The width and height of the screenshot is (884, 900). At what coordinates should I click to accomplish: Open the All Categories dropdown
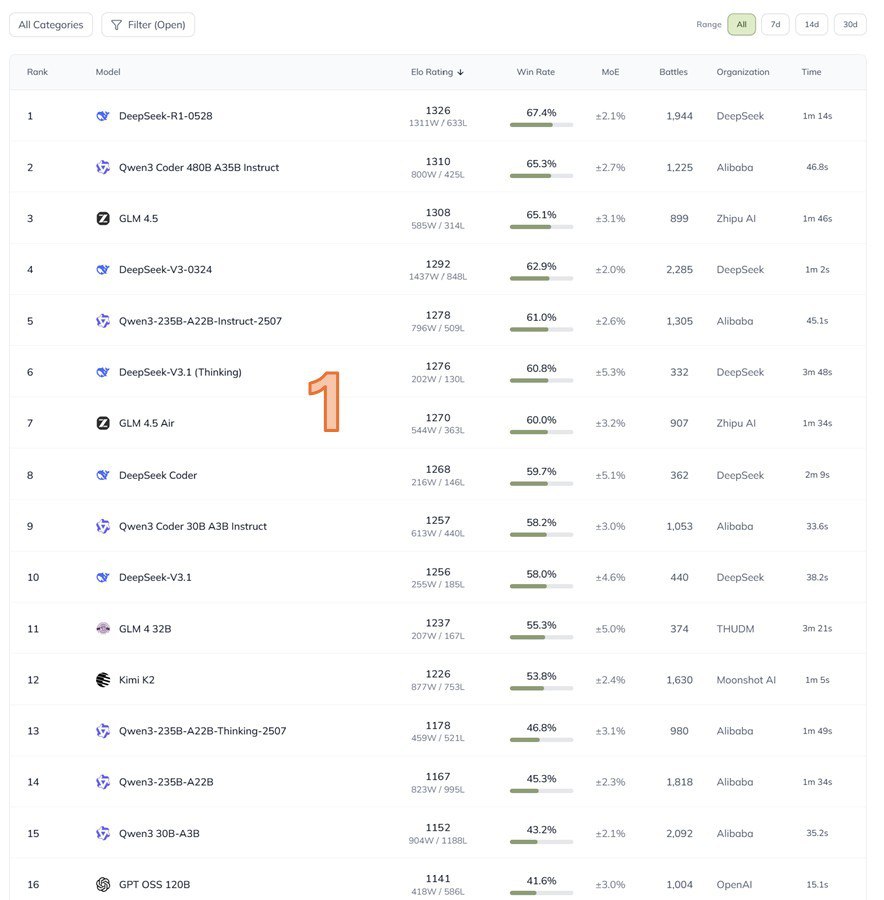(51, 25)
